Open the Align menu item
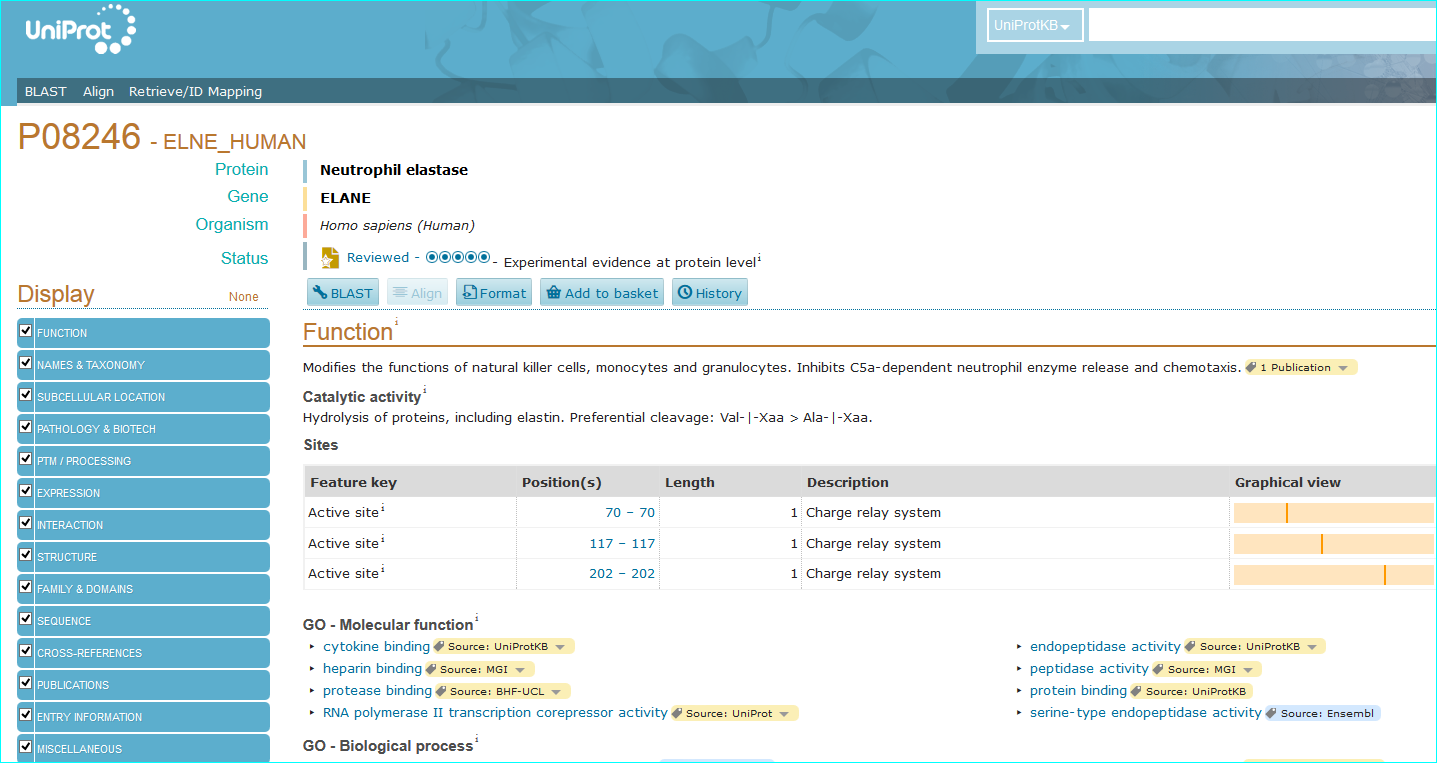This screenshot has height=763, width=1437. [x=98, y=91]
